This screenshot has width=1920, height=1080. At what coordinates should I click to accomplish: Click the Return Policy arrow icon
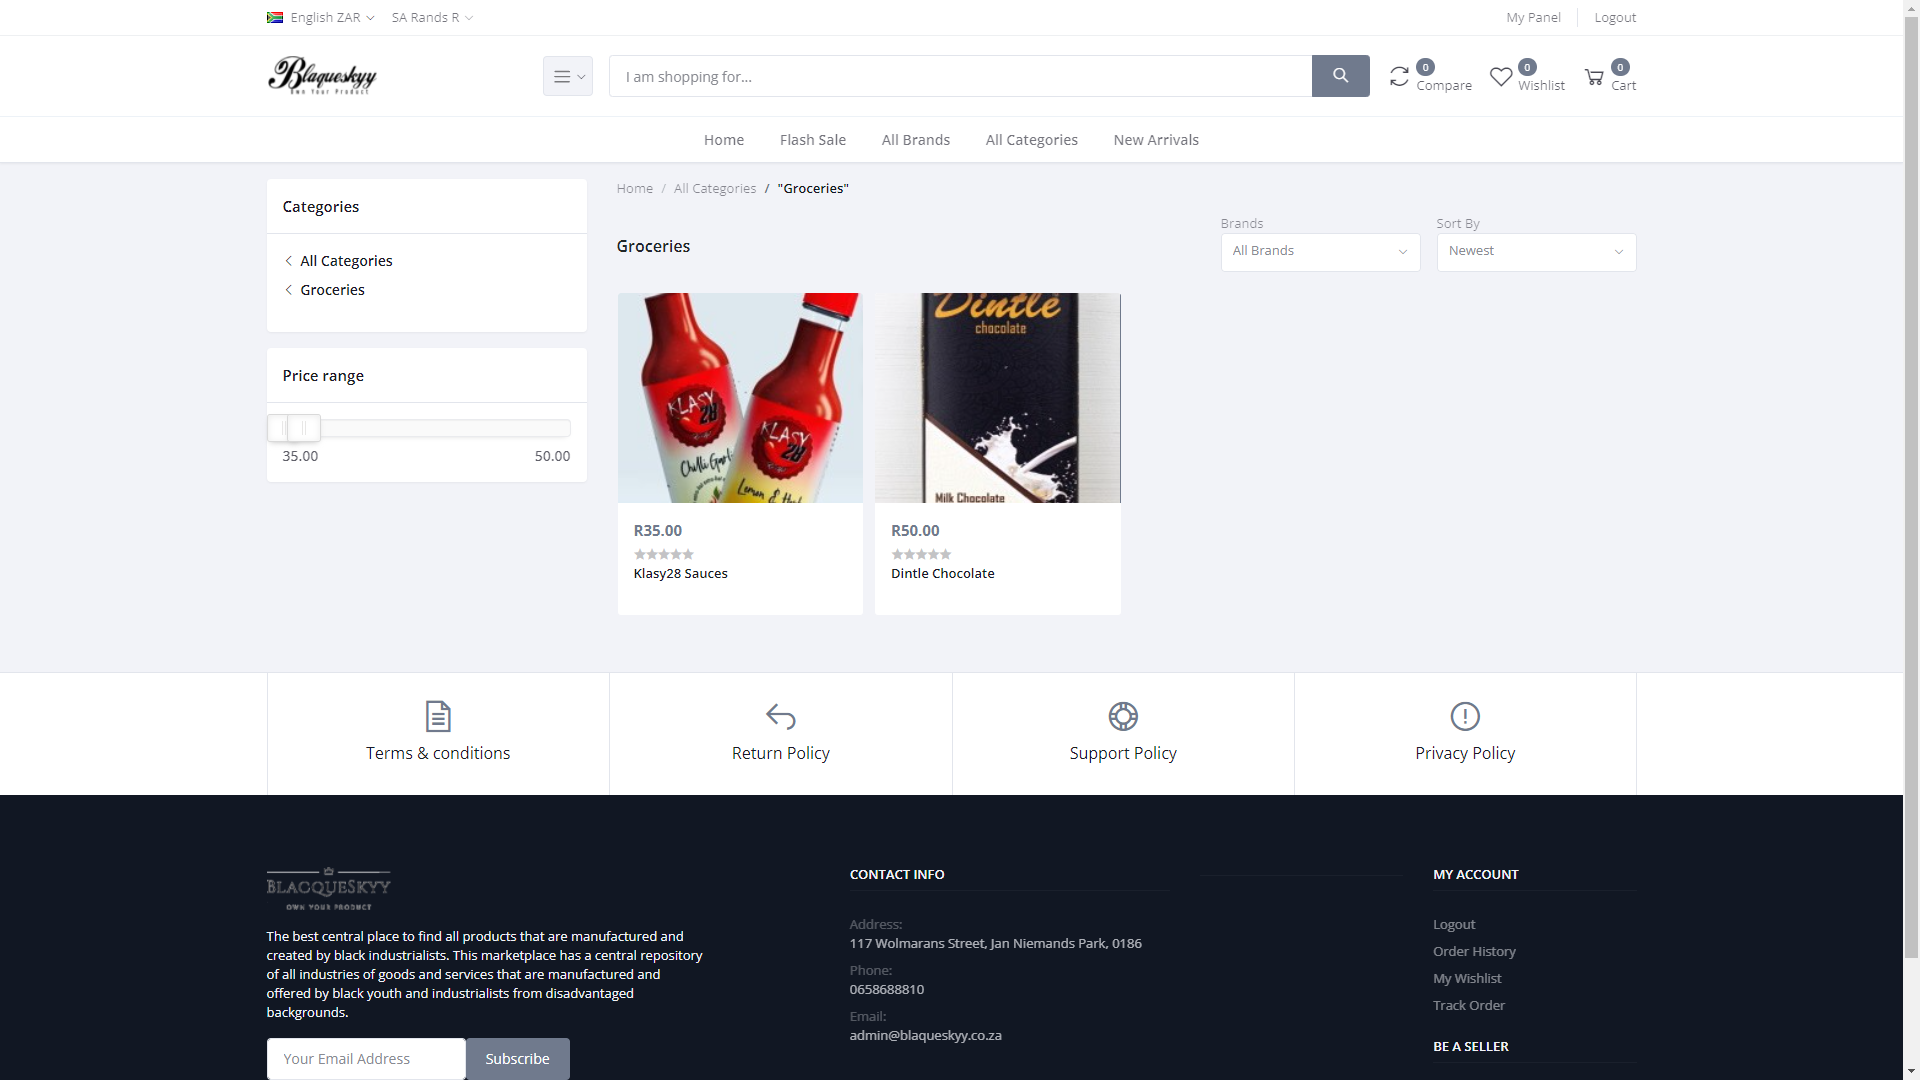pyautogui.click(x=780, y=716)
